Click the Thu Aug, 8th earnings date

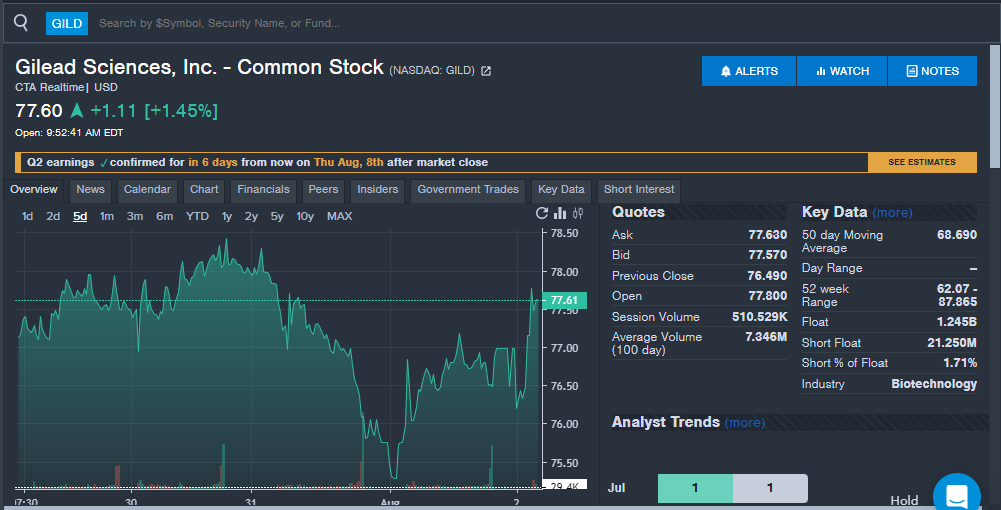click(349, 162)
